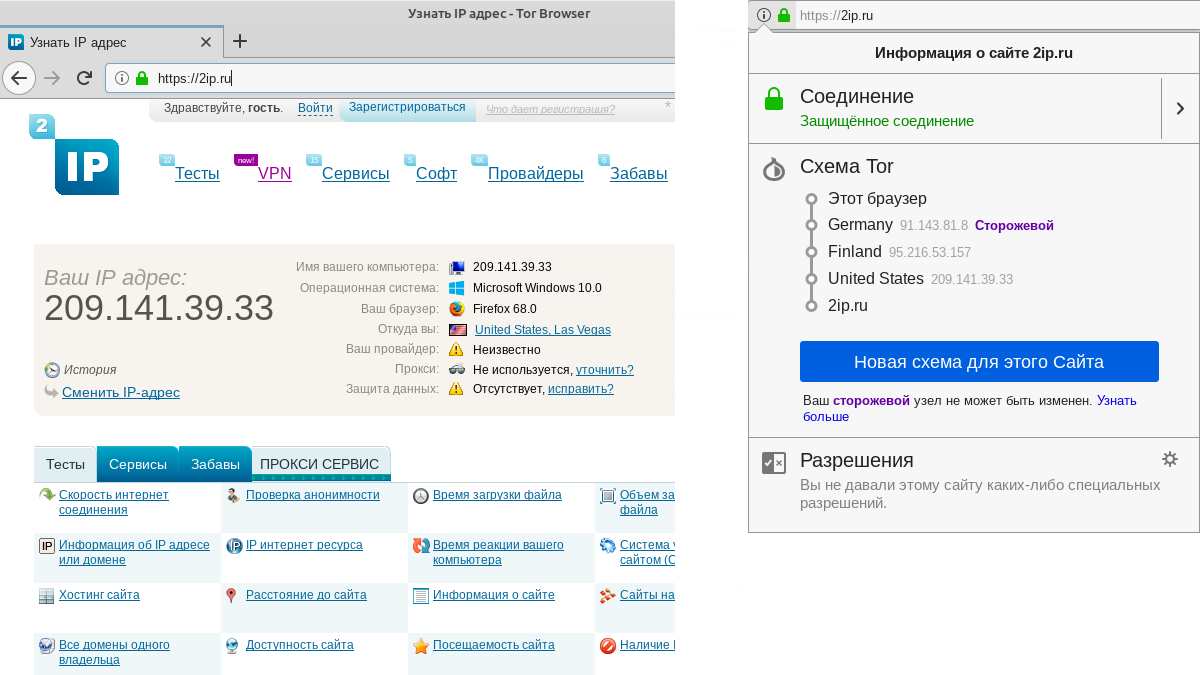This screenshot has height=675, width=1200.
Task: Click the Tor gauge icon next to Схема Tor
Action: [774, 169]
